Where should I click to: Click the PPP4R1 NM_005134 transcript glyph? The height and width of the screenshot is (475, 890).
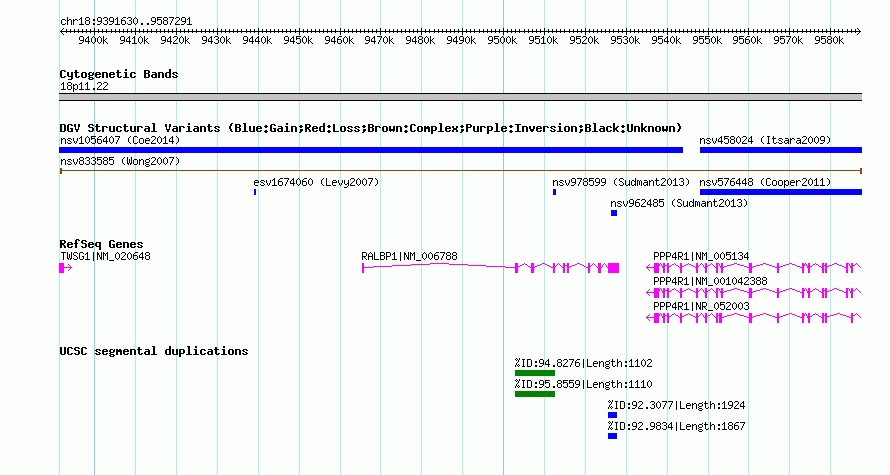pos(754,268)
